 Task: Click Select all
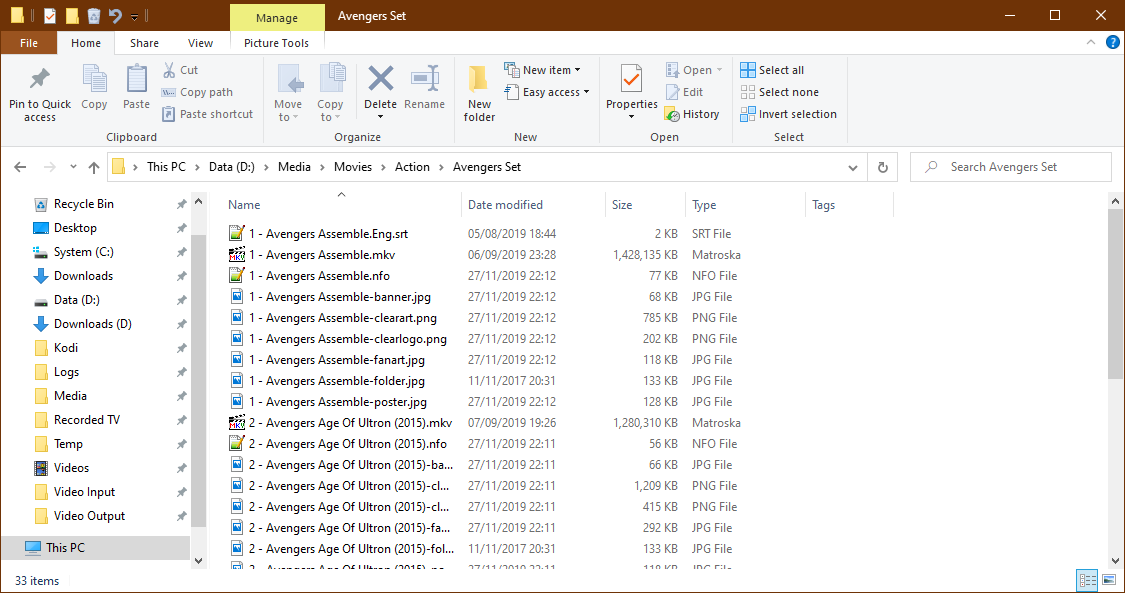point(772,70)
